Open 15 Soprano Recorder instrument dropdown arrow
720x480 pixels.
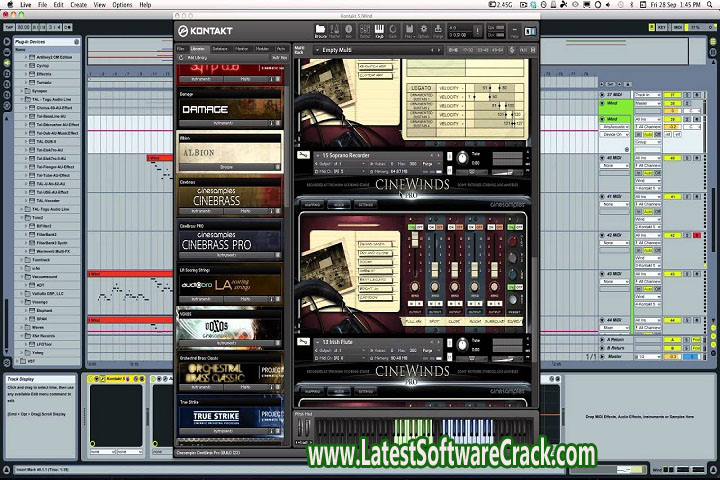coord(317,155)
